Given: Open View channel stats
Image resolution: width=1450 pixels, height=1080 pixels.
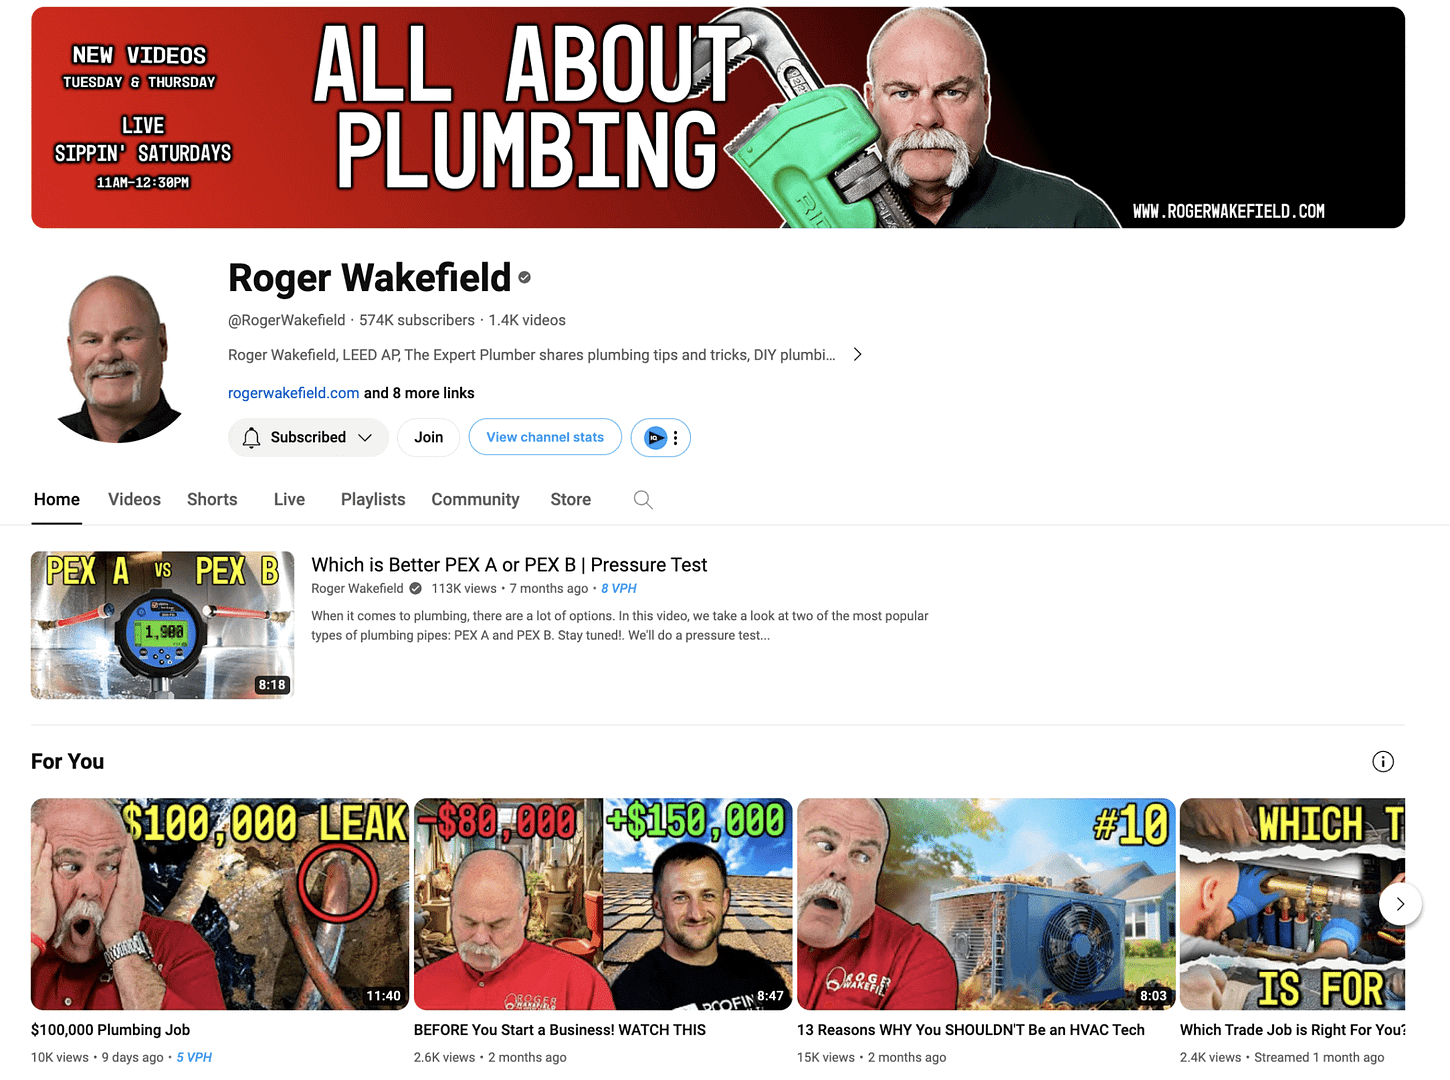Looking at the screenshot, I should pyautogui.click(x=545, y=437).
